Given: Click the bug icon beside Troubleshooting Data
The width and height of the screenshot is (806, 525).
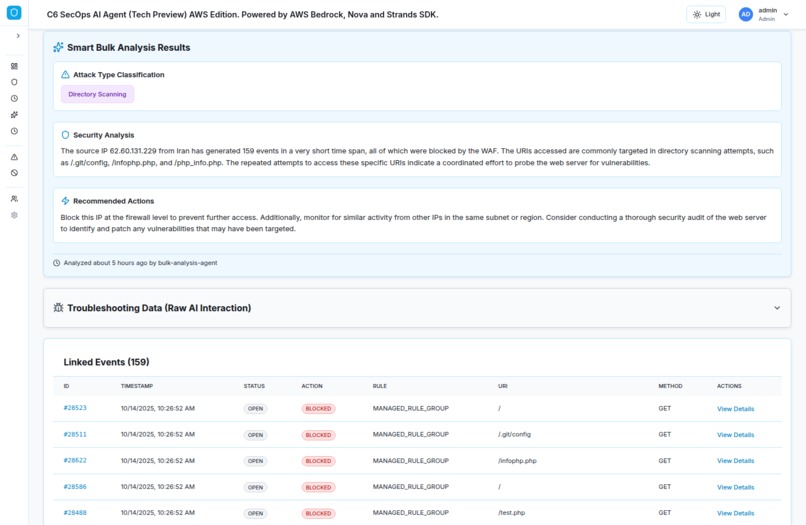Looking at the screenshot, I should click(x=58, y=307).
